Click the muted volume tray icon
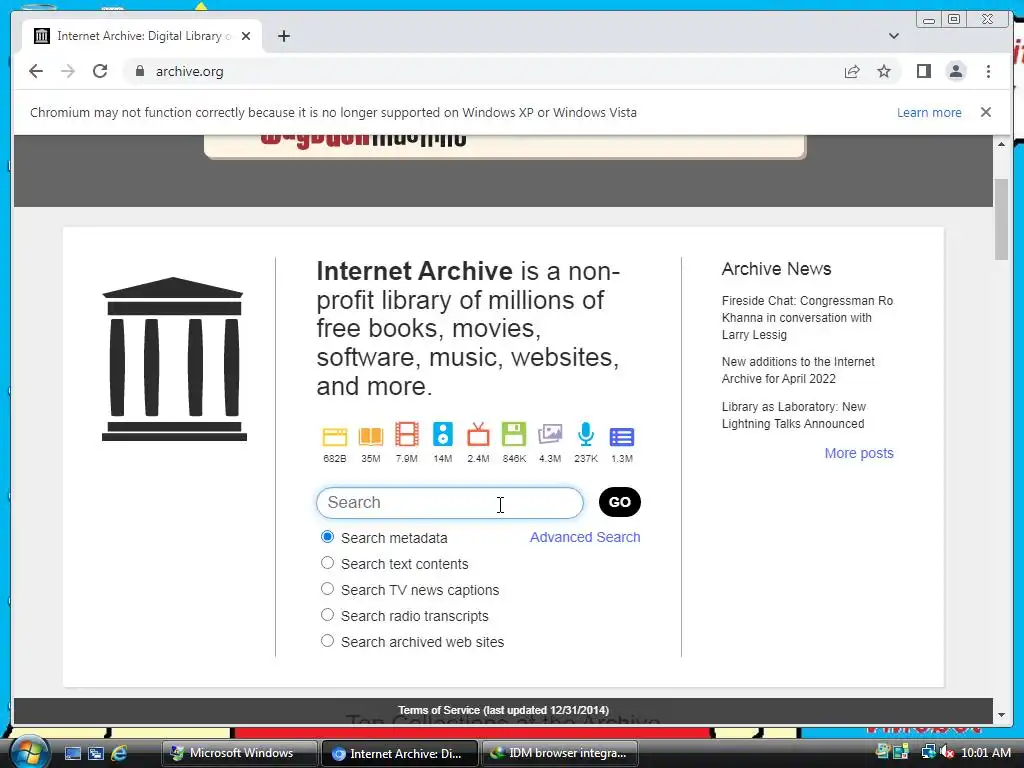Viewport: 1024px width, 768px height. [x=946, y=752]
